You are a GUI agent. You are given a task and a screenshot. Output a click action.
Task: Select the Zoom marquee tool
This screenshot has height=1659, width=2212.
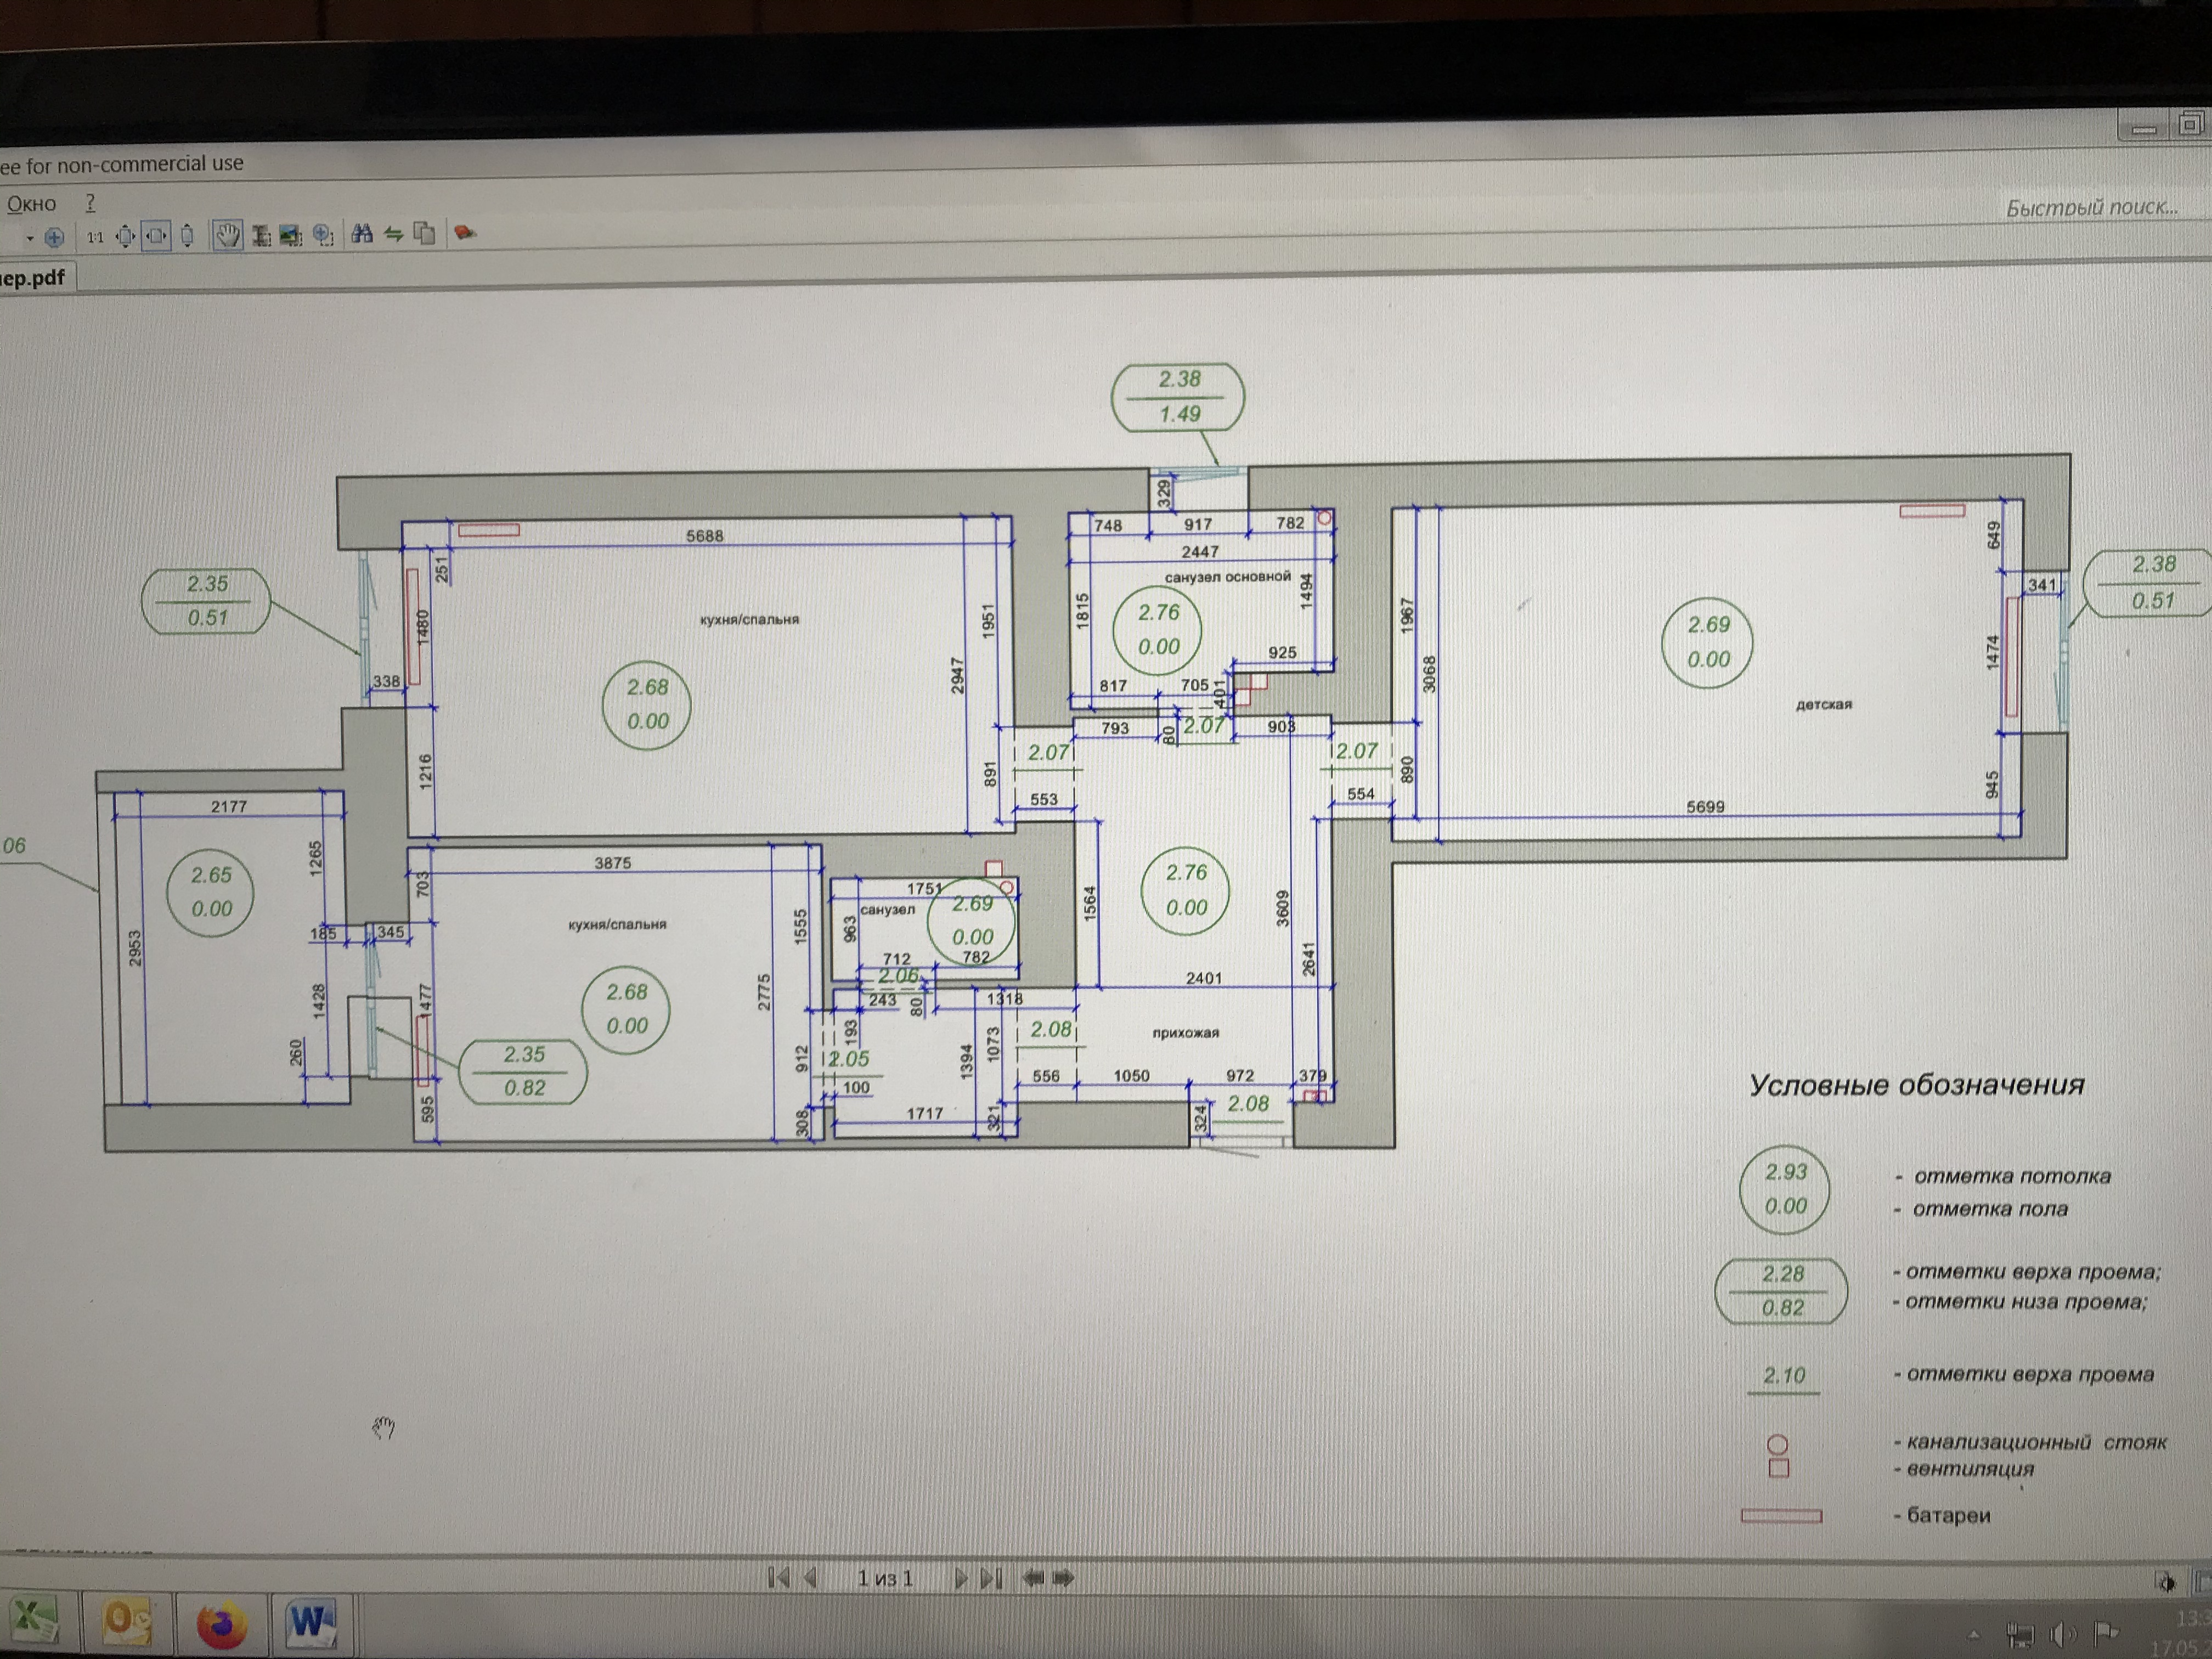323,235
